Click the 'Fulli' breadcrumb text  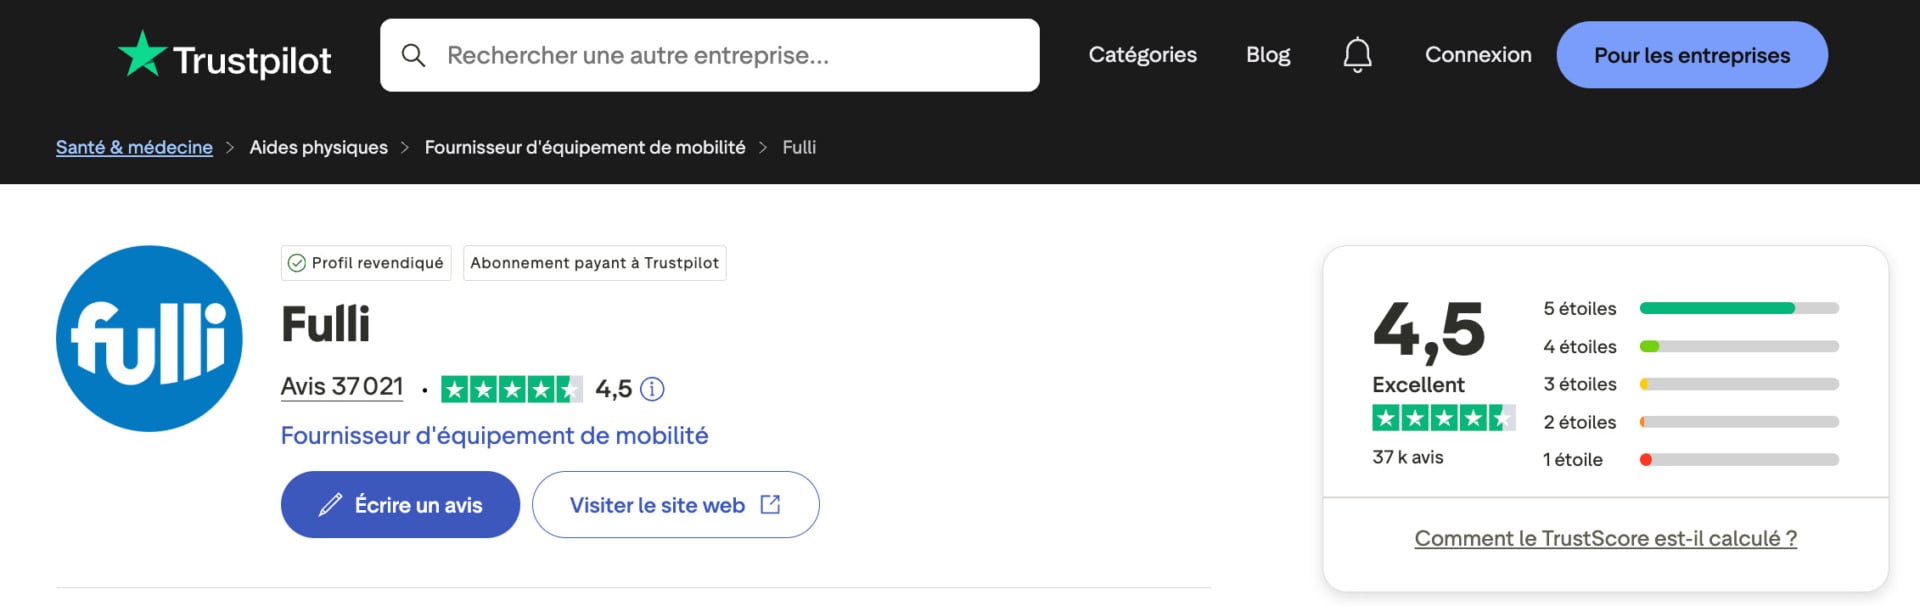(799, 147)
